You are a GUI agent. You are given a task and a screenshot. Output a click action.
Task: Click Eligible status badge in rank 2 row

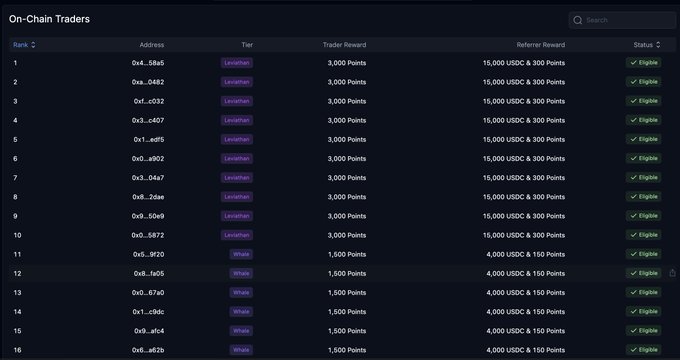coord(644,82)
